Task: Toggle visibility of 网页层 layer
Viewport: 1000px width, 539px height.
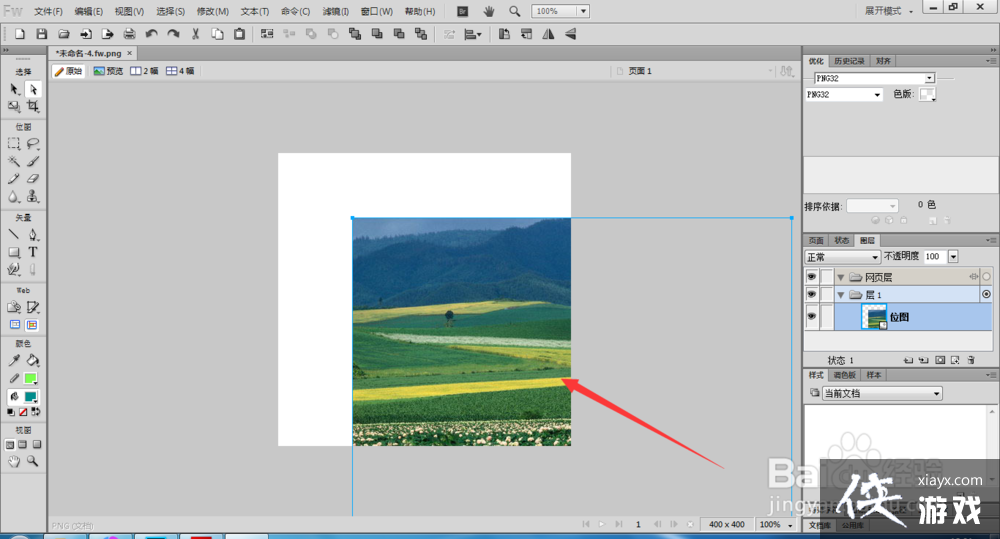Action: click(x=811, y=276)
